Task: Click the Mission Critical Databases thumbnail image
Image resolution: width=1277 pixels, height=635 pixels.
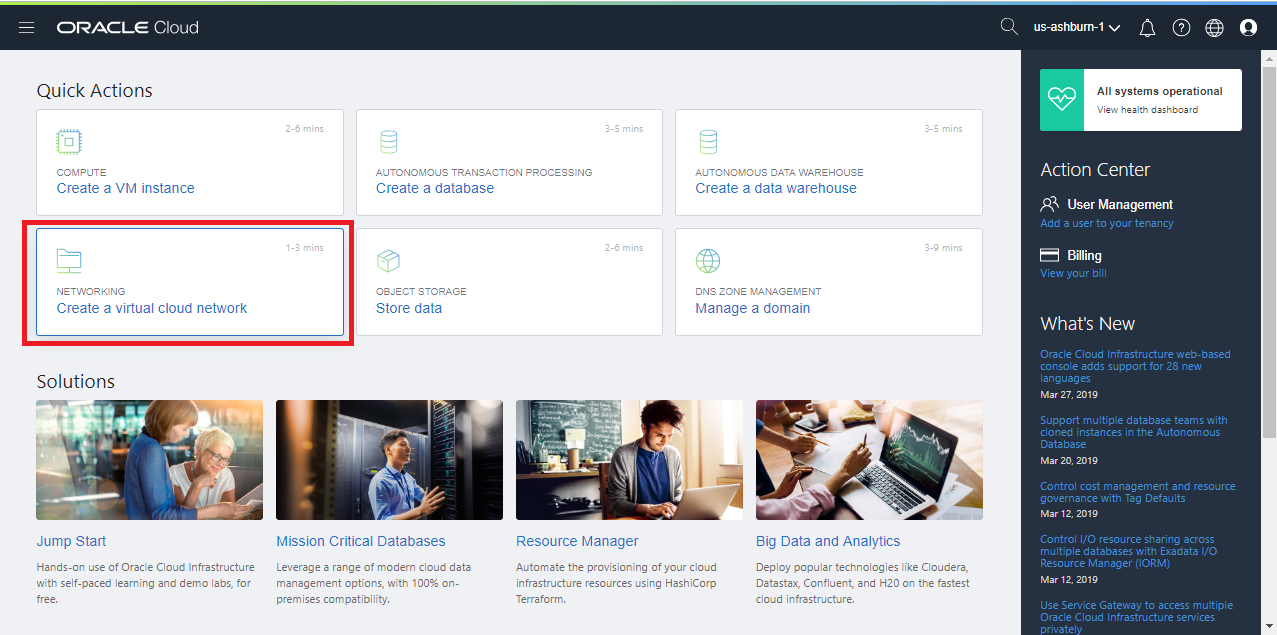Action: (389, 460)
